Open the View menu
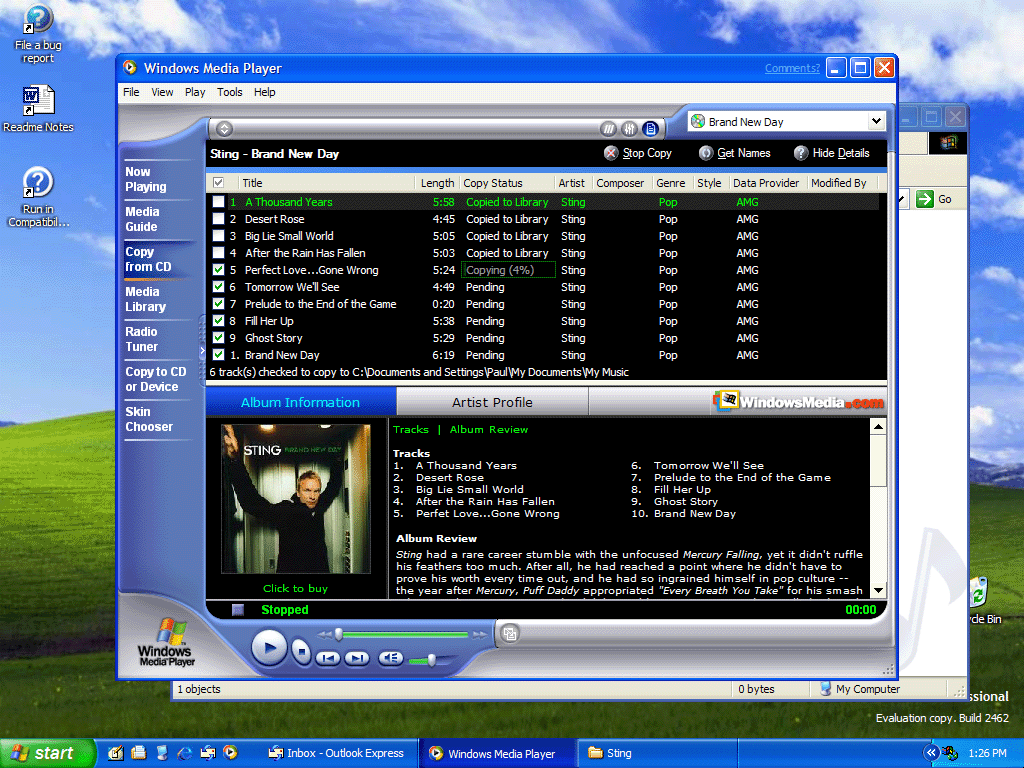Image resolution: width=1024 pixels, height=768 pixels. pyautogui.click(x=162, y=92)
